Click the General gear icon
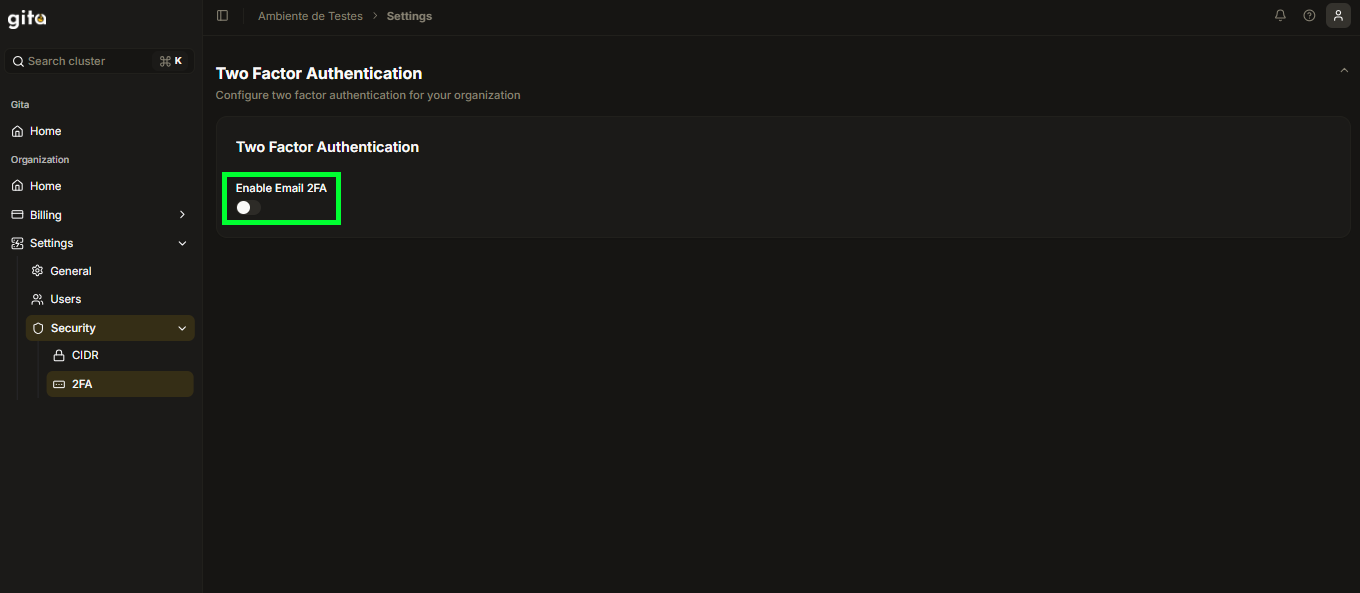The image size is (1360, 593). click(x=38, y=271)
